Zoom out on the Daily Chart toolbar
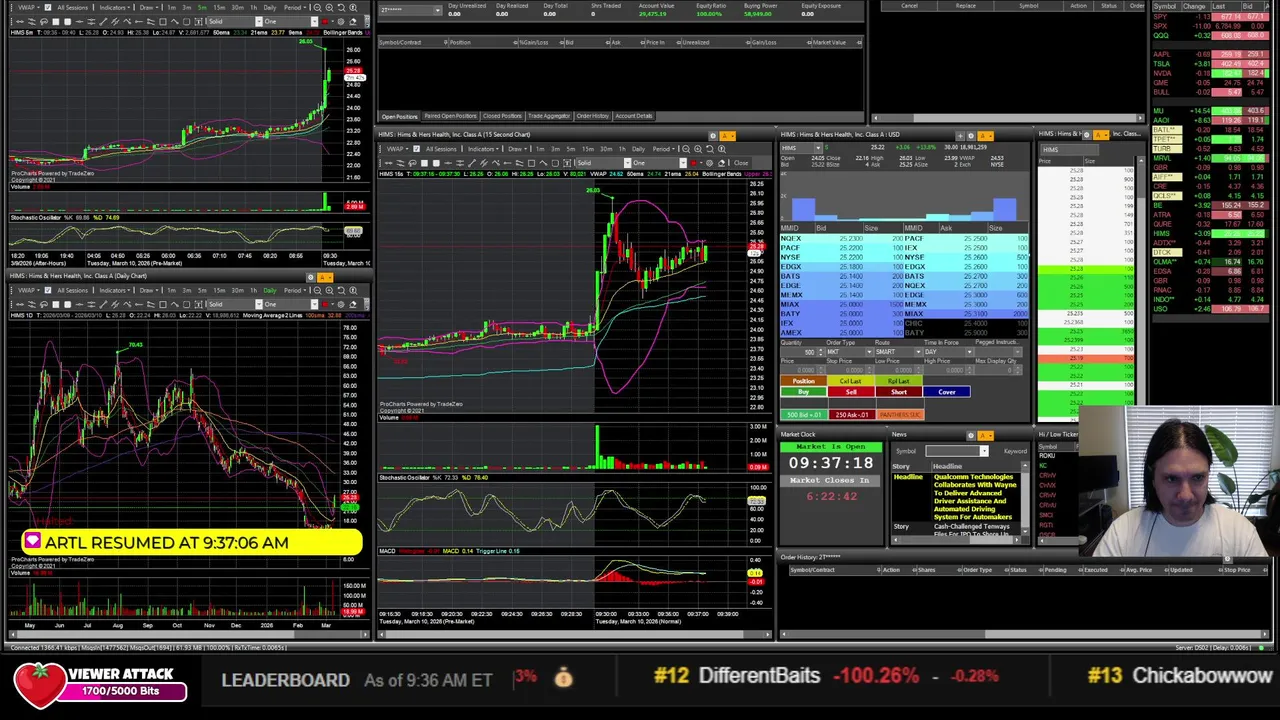Image resolution: width=1280 pixels, height=720 pixels. (x=317, y=291)
